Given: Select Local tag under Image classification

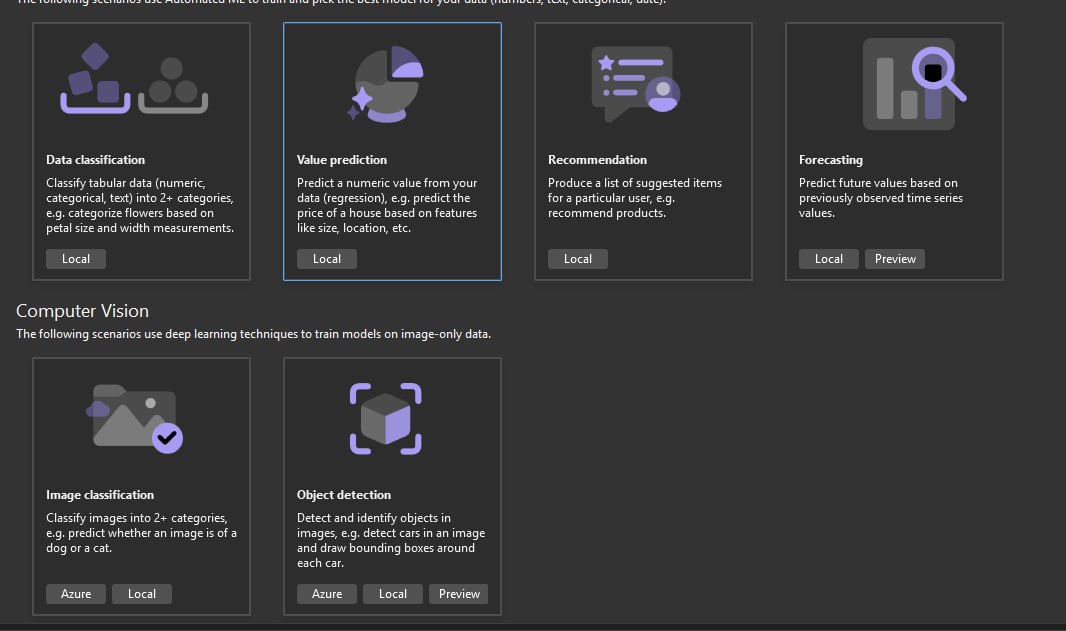Looking at the screenshot, I should (x=142, y=594).
